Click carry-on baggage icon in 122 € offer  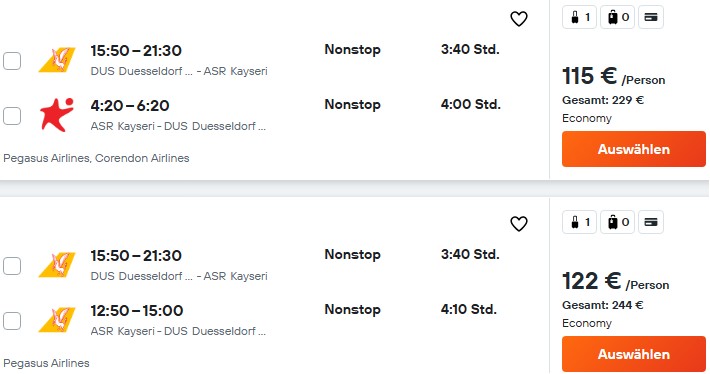tap(579, 222)
